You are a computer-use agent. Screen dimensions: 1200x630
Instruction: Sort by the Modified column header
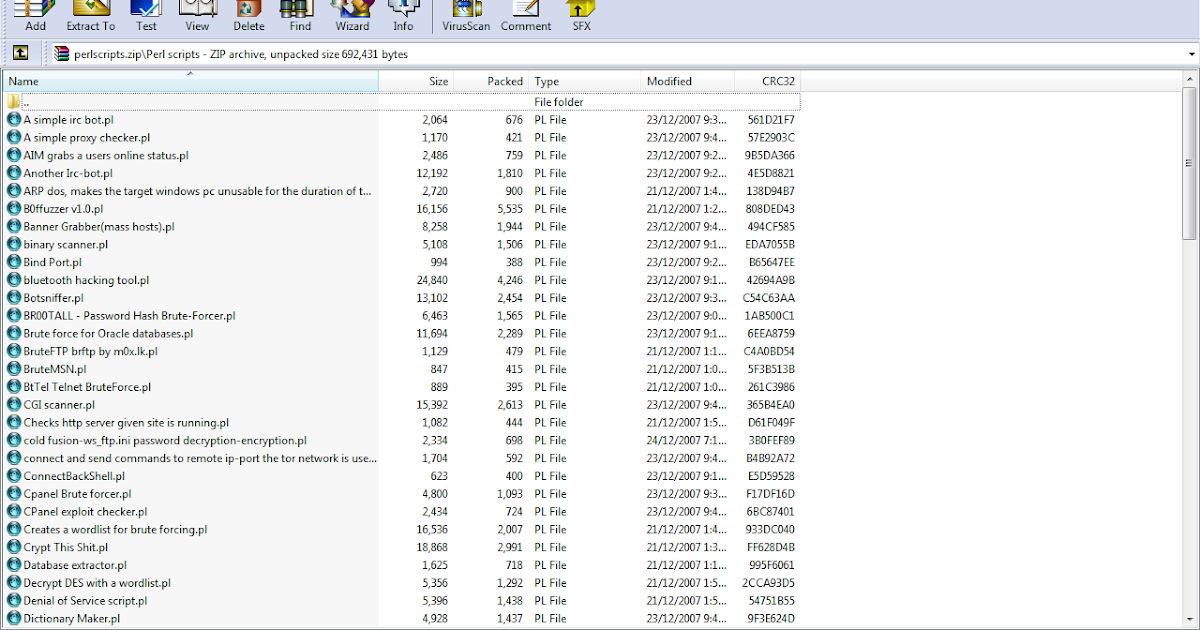688,81
